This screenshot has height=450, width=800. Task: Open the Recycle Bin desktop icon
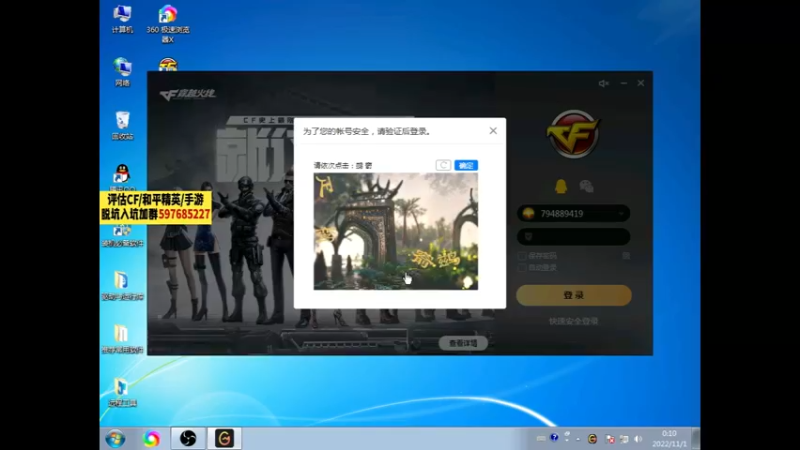coord(122,126)
